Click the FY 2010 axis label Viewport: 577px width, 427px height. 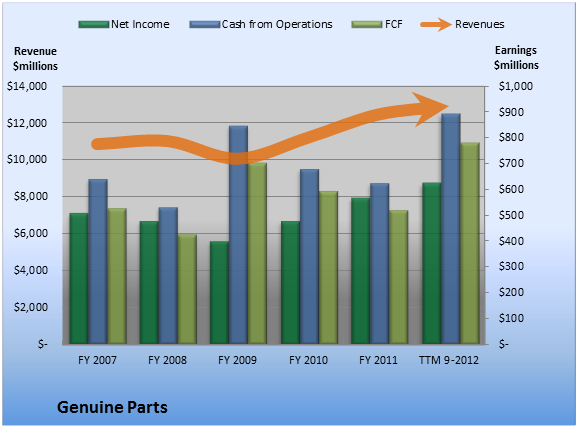coord(308,360)
